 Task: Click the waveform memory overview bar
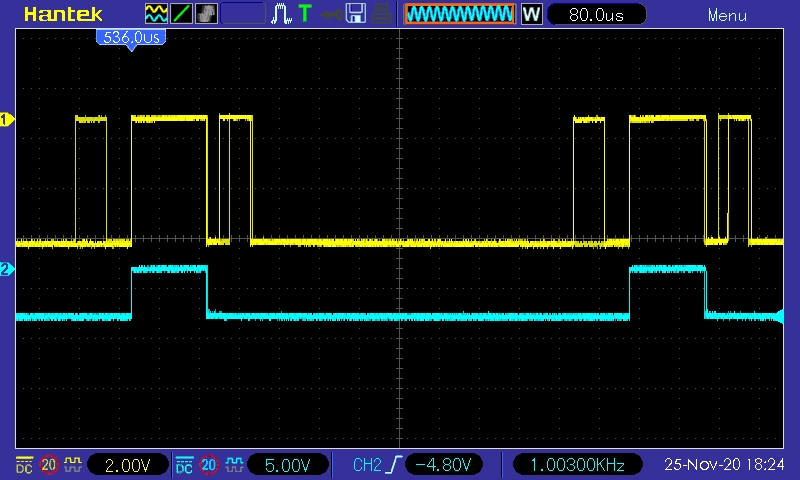coord(459,14)
